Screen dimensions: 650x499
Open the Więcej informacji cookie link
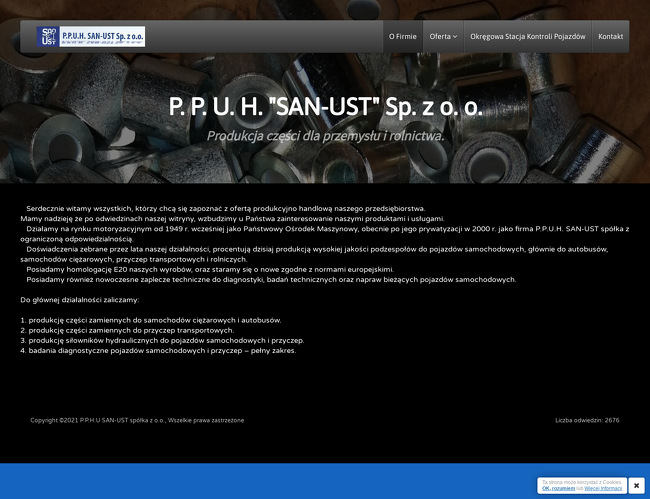click(x=603, y=488)
